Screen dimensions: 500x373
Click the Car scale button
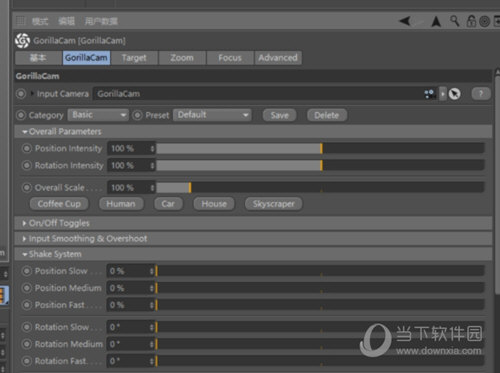tap(168, 204)
